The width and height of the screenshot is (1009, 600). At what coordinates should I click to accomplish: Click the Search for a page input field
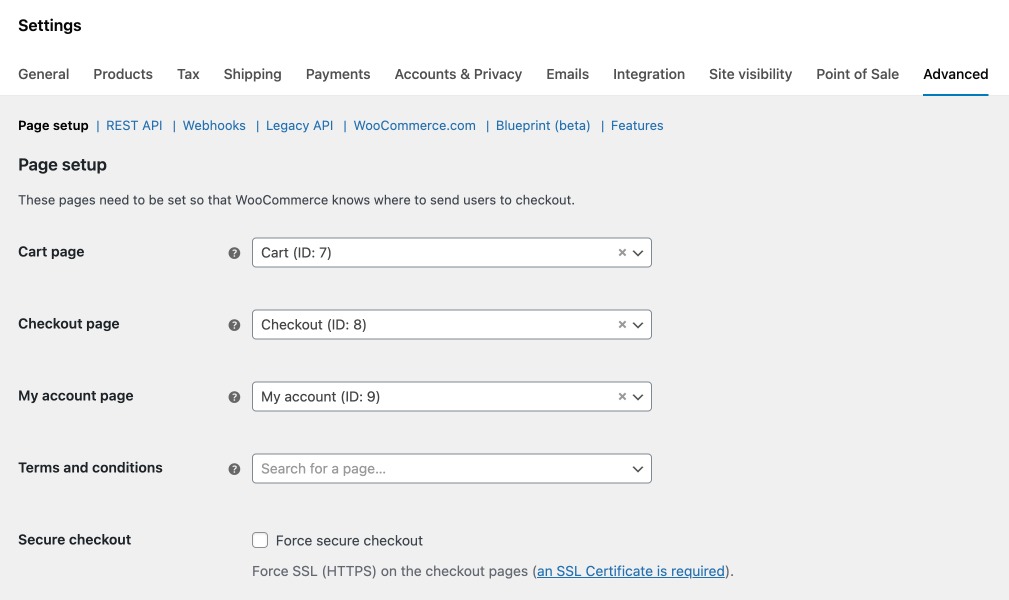pyautogui.click(x=430, y=468)
